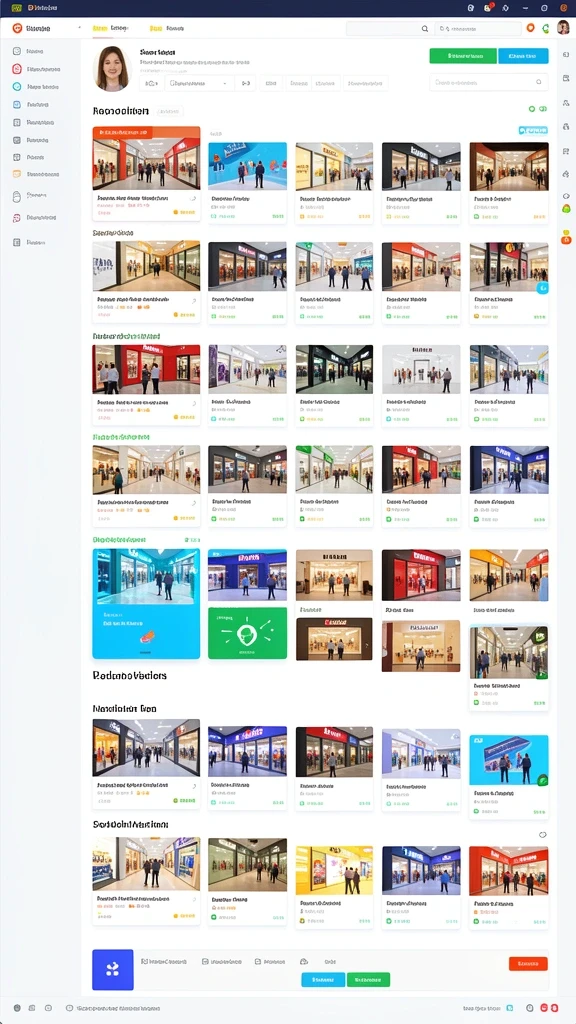Screen dimensions: 576x1024
Task: Click the green button in profile header
Action: 463,56
